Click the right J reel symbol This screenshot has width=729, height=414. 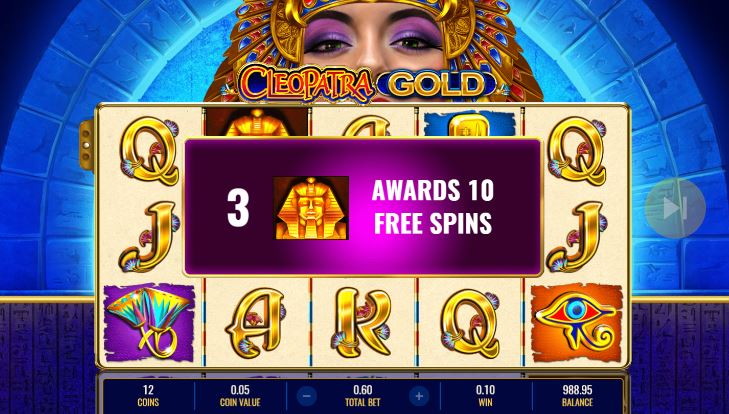pos(577,237)
